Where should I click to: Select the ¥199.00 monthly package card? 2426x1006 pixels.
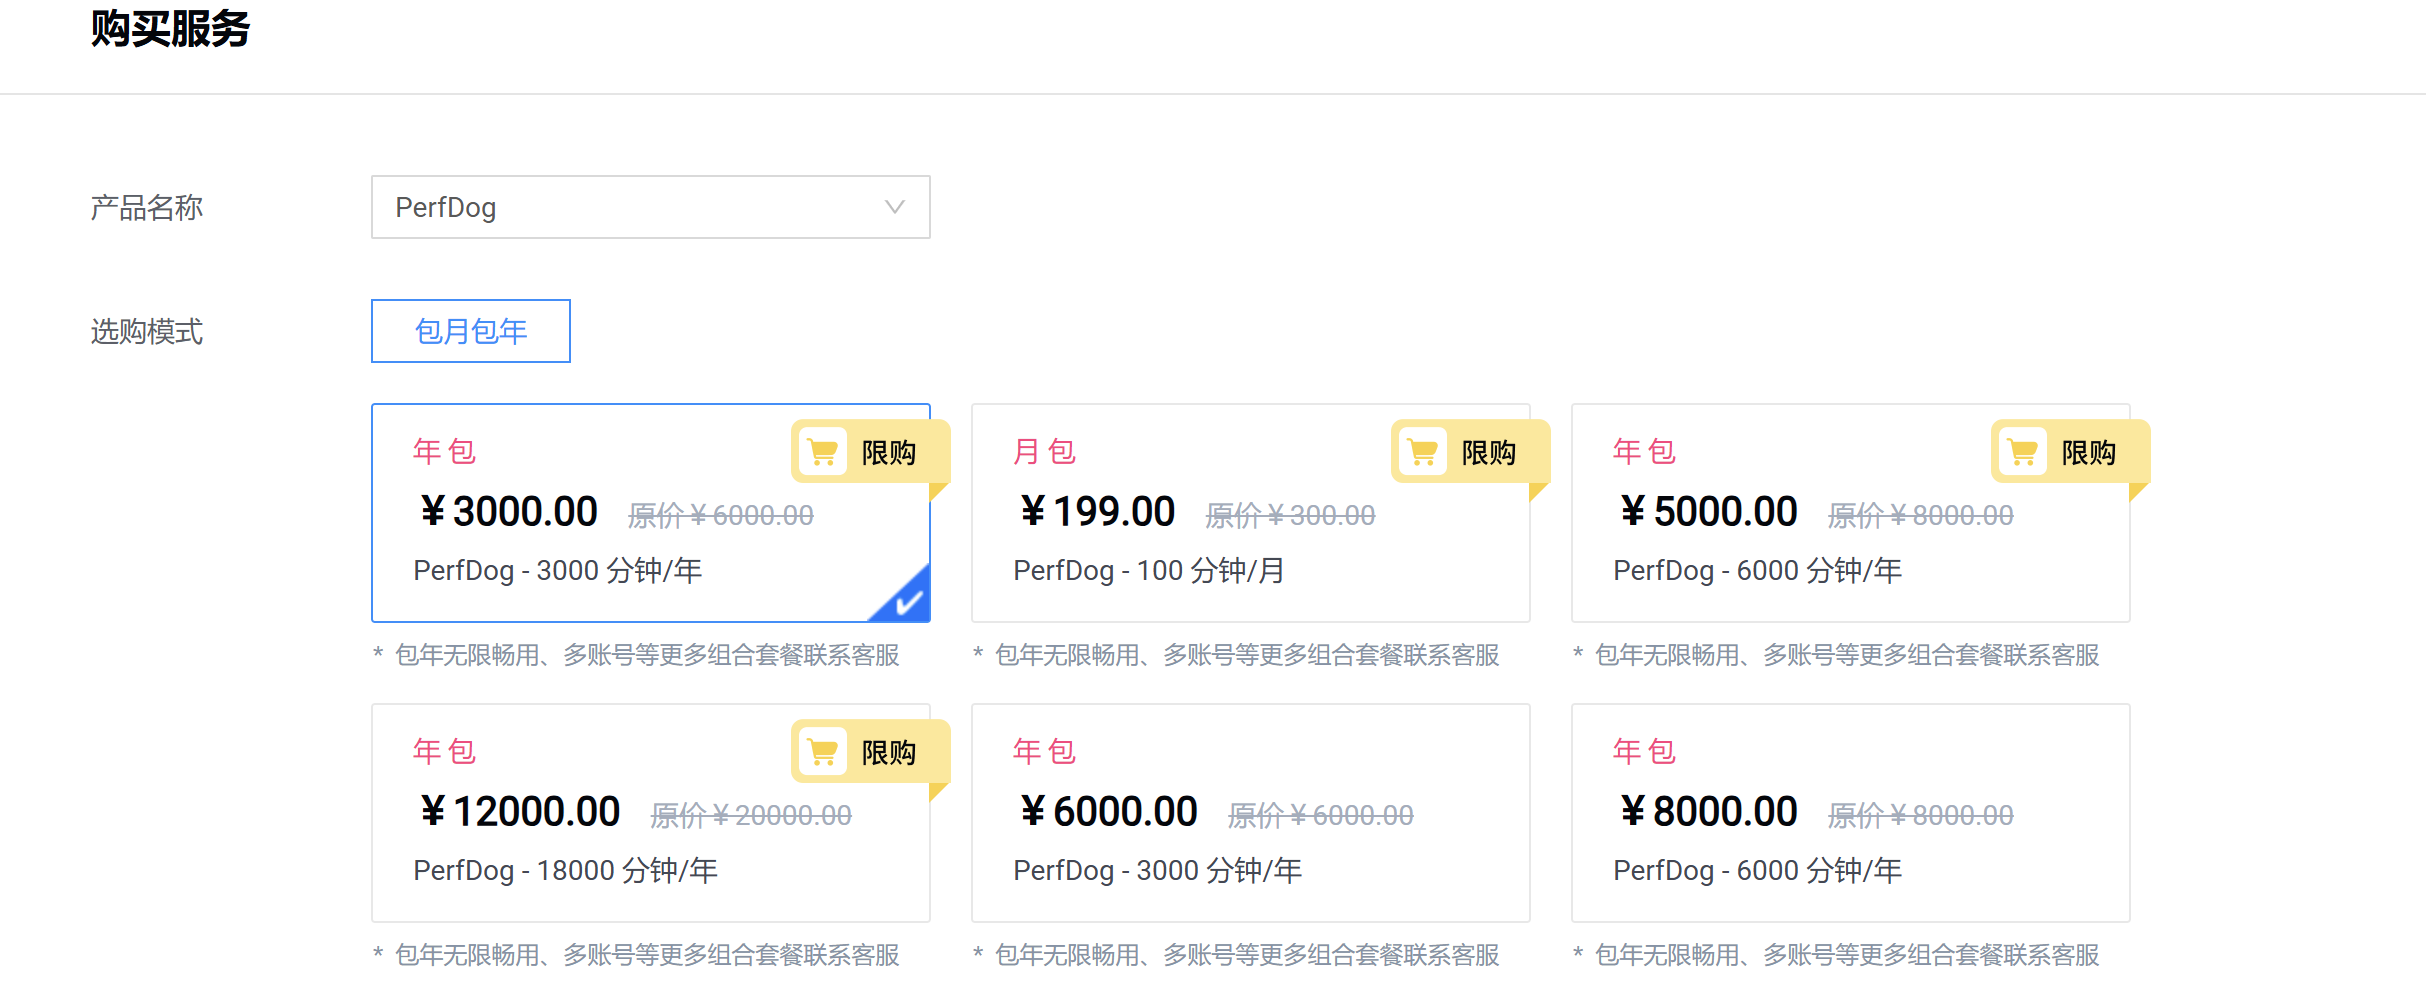click(x=1250, y=513)
